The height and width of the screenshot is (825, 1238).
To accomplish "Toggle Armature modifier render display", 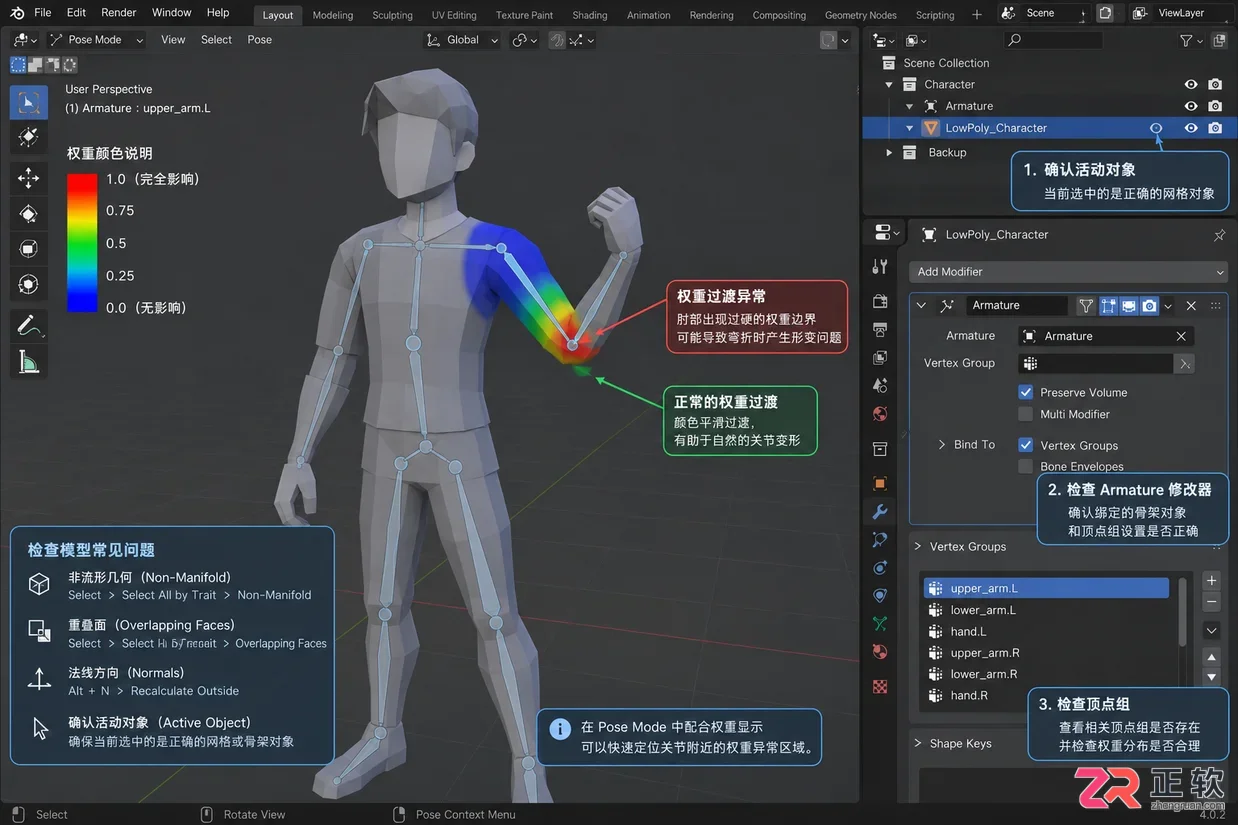I will click(1149, 306).
